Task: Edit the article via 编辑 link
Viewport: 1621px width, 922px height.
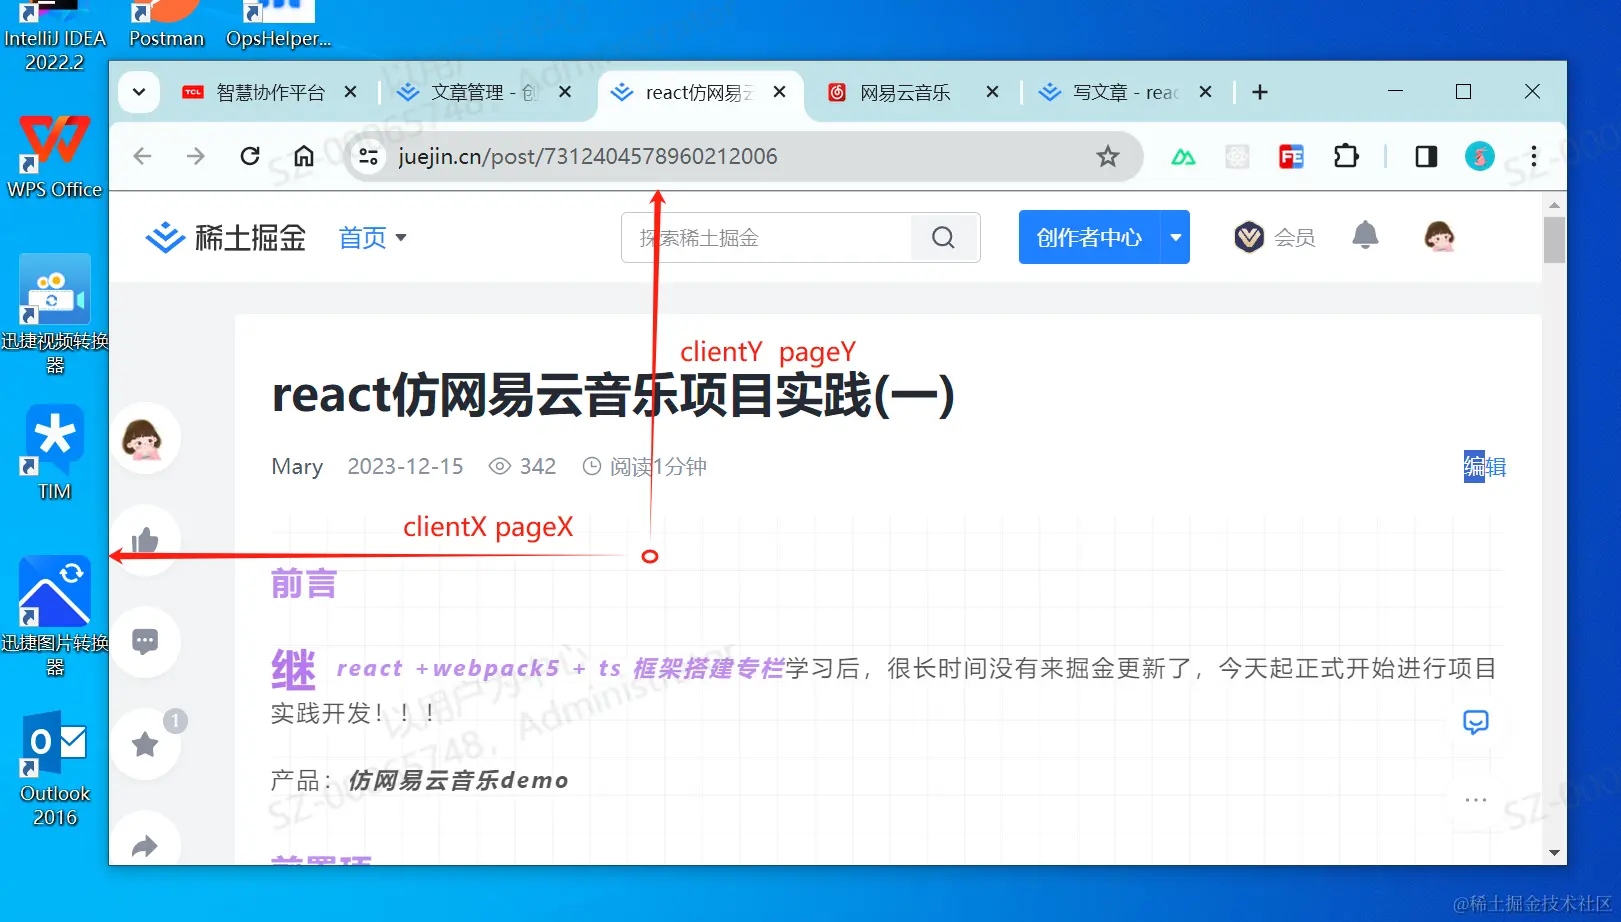Action: click(1485, 467)
